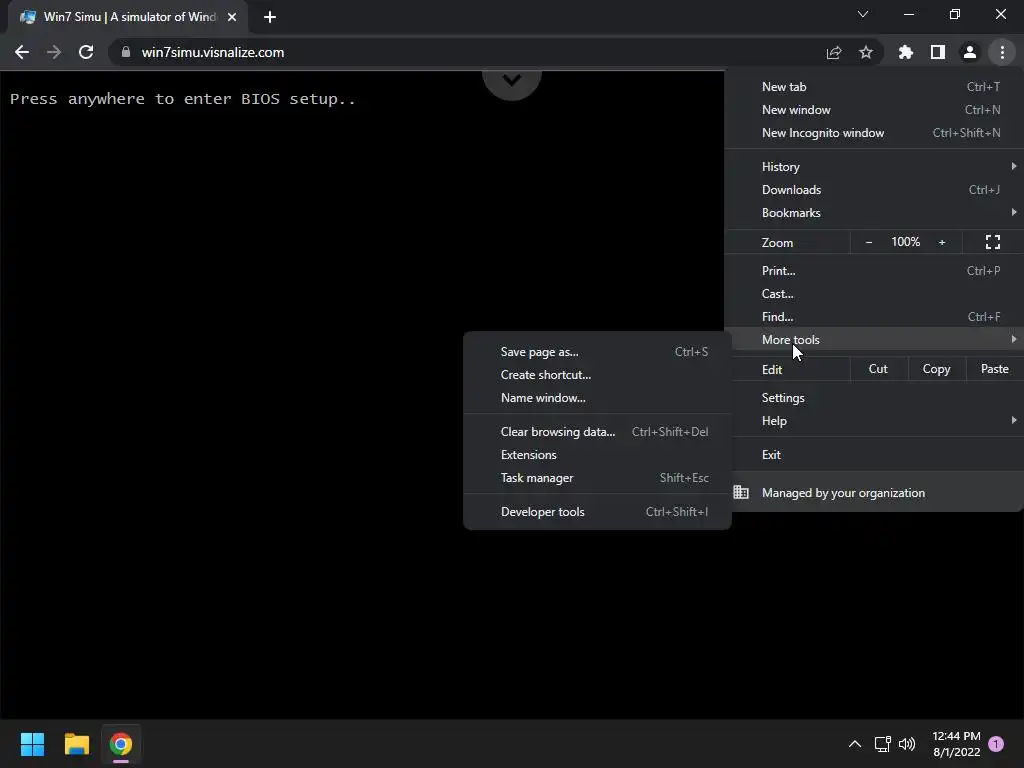Image resolution: width=1024 pixels, height=768 pixels.
Task: Select New tab menu item
Action: 874,87
